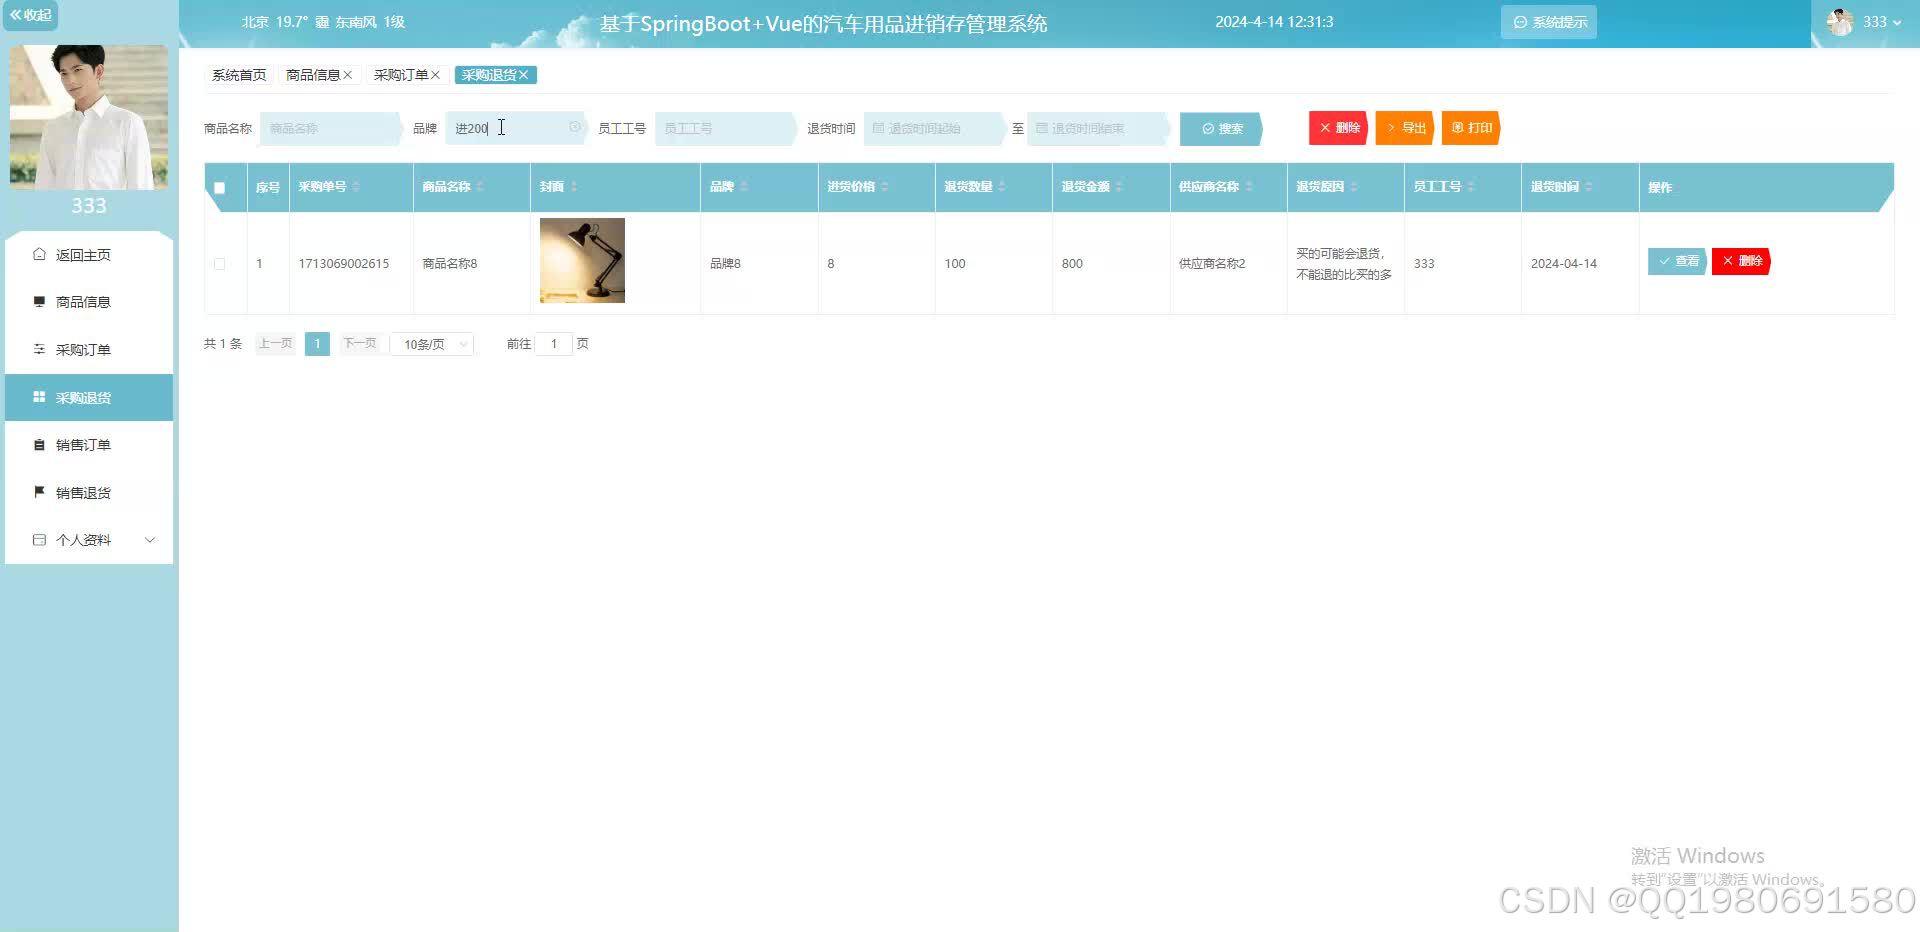Image resolution: width=1920 pixels, height=932 pixels.
Task: Sort by 退货时间 column header
Action: 1589,187
